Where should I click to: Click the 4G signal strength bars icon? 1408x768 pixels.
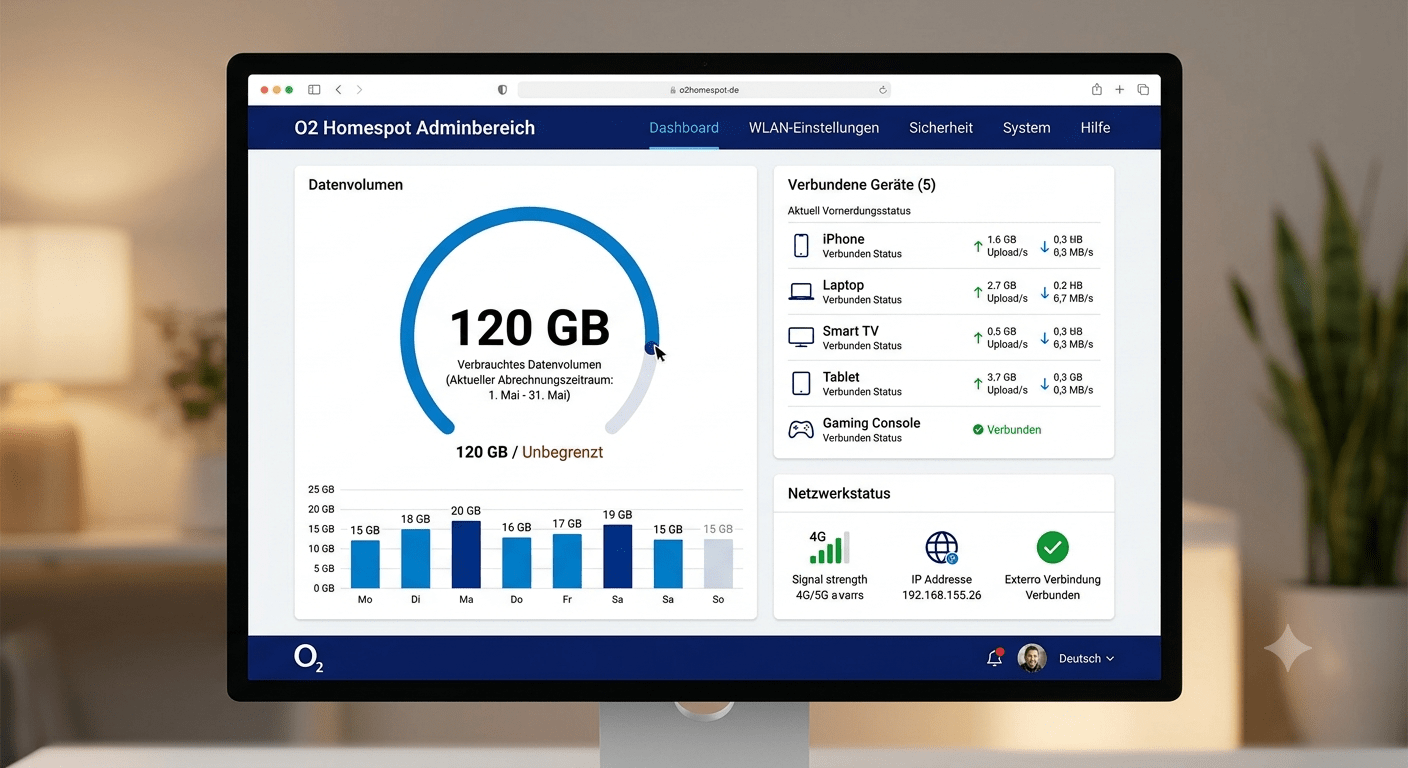[830, 547]
